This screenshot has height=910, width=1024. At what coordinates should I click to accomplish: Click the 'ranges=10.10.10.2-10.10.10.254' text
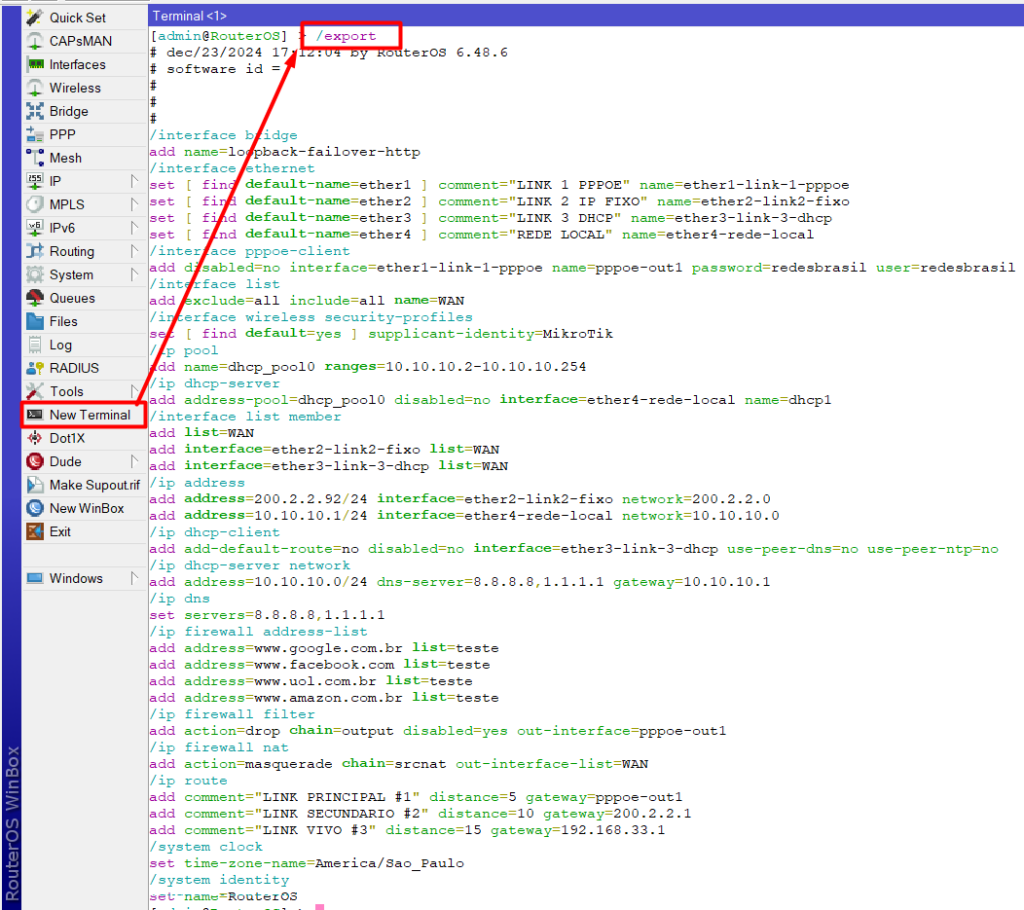coord(455,366)
